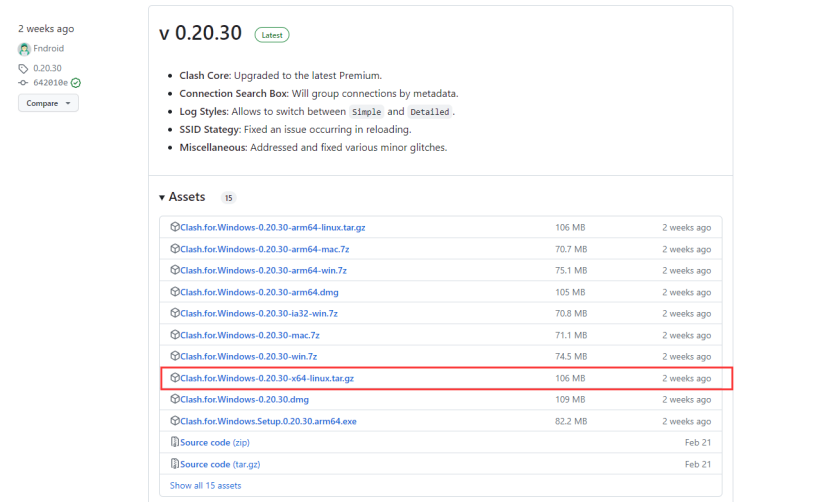Screen dimensions: 827x502
Task: Click the tag icon beside 0.20.30
Action: point(23,69)
